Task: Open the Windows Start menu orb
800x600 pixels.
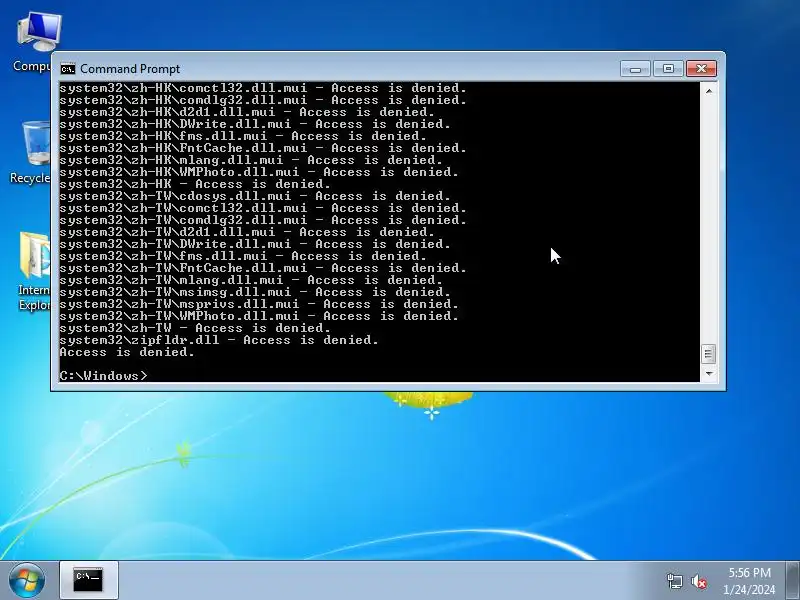Action: [27, 581]
